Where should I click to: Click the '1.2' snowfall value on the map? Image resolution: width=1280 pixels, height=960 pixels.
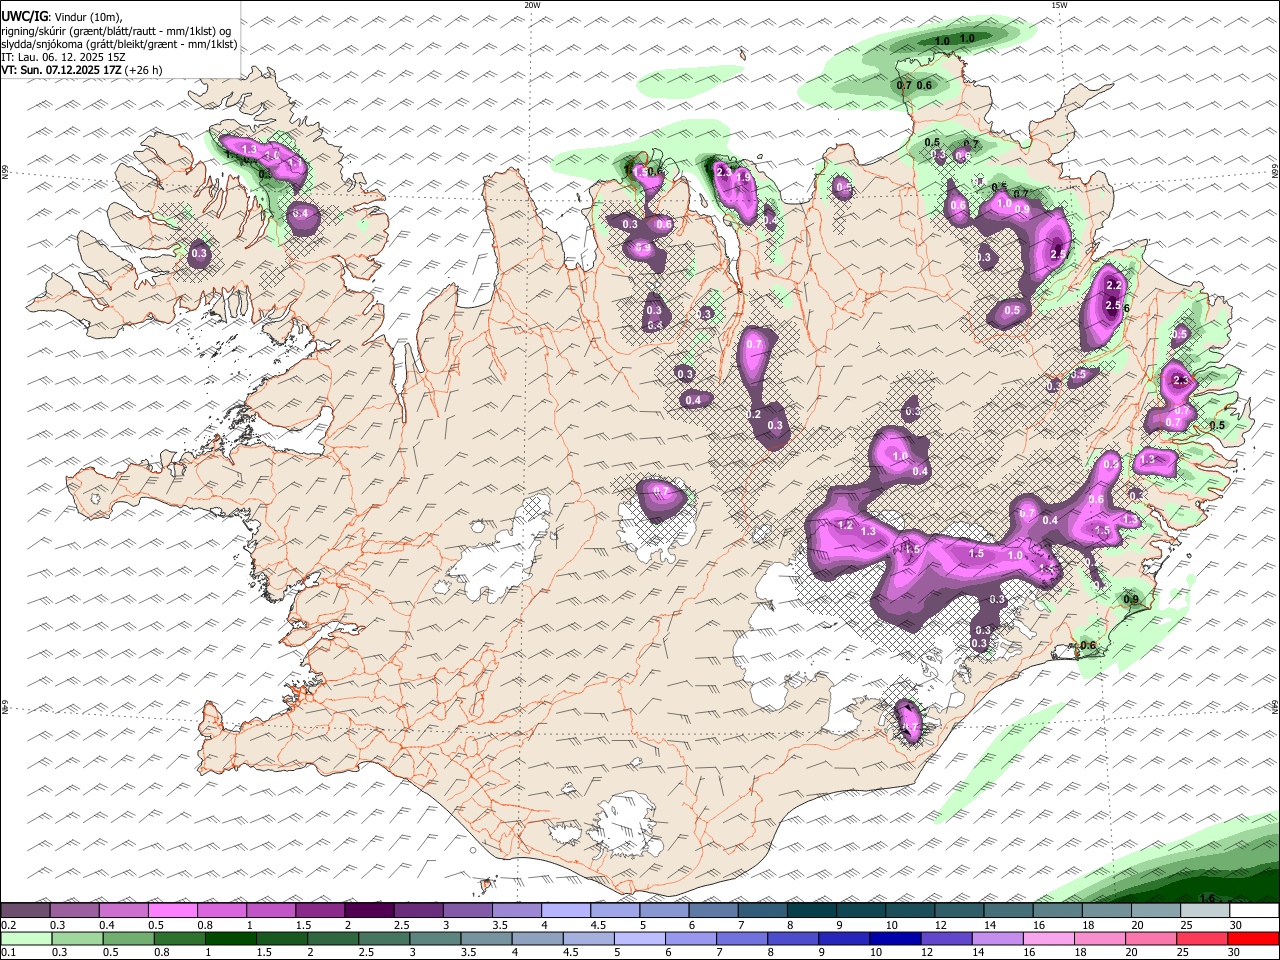pos(845,525)
